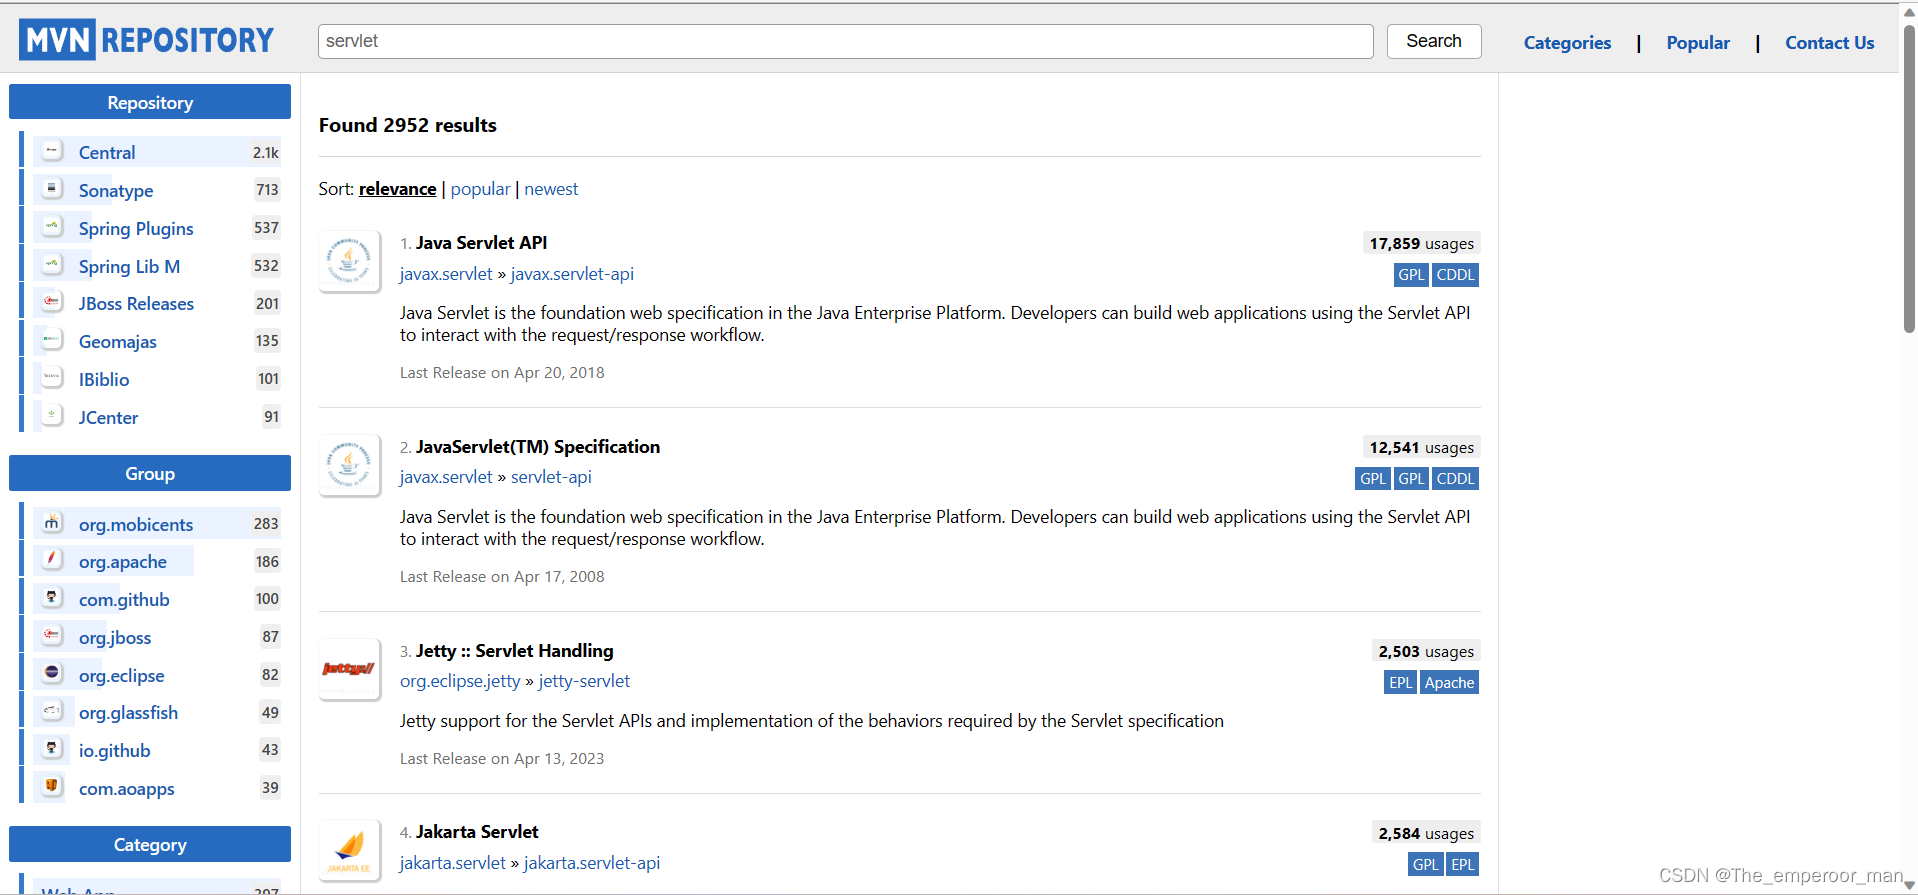Viewport: 1918px width, 895px height.
Task: Click the JCenter repository icon
Action: point(52,416)
